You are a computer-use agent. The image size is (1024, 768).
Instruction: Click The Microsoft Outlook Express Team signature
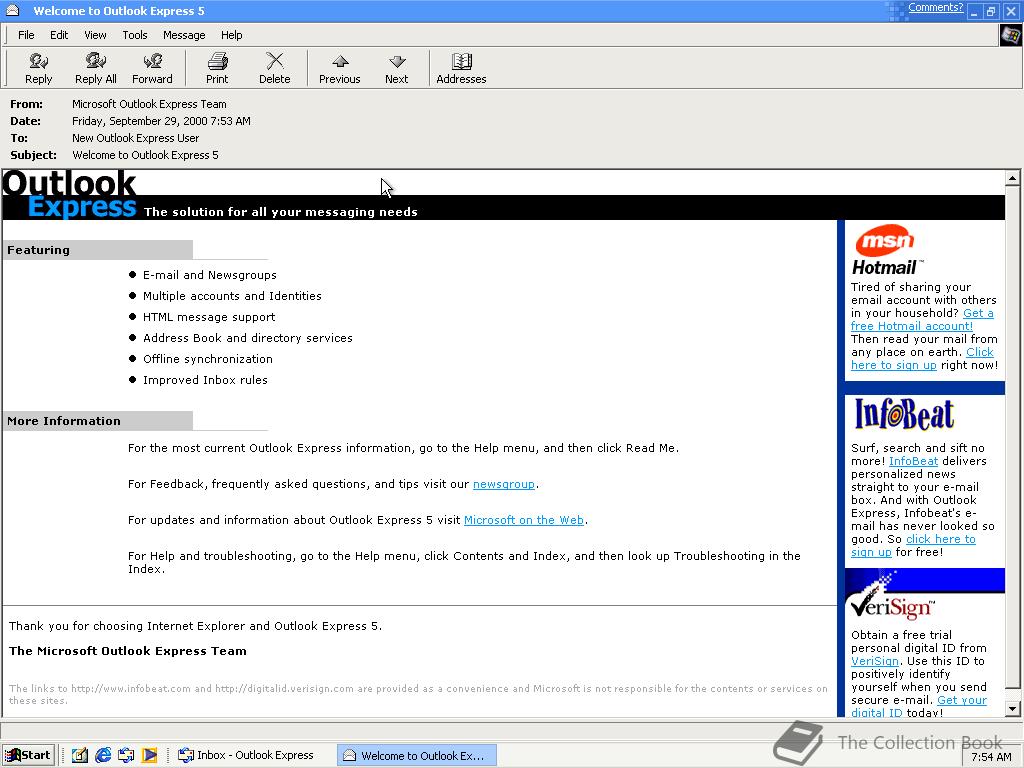pyautogui.click(x=128, y=651)
